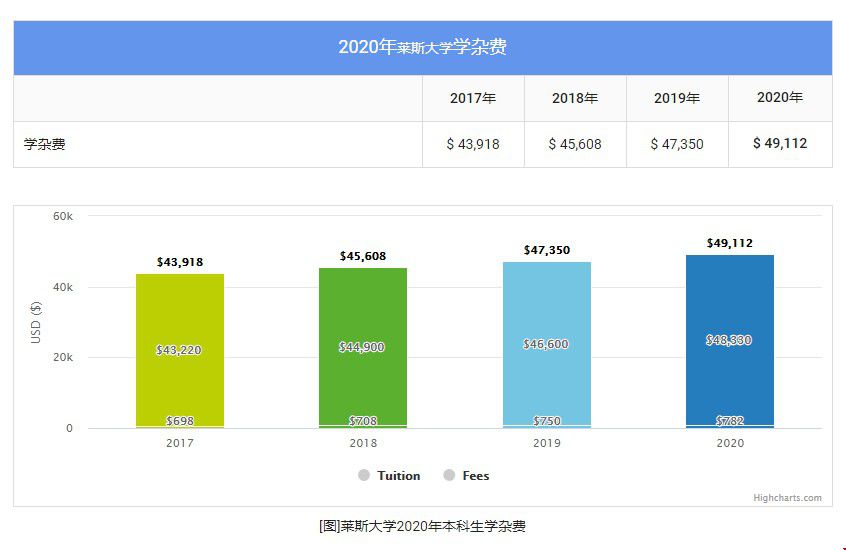Click the $45,608 total above 2018 bar
This screenshot has height=550, width=846.
(363, 256)
